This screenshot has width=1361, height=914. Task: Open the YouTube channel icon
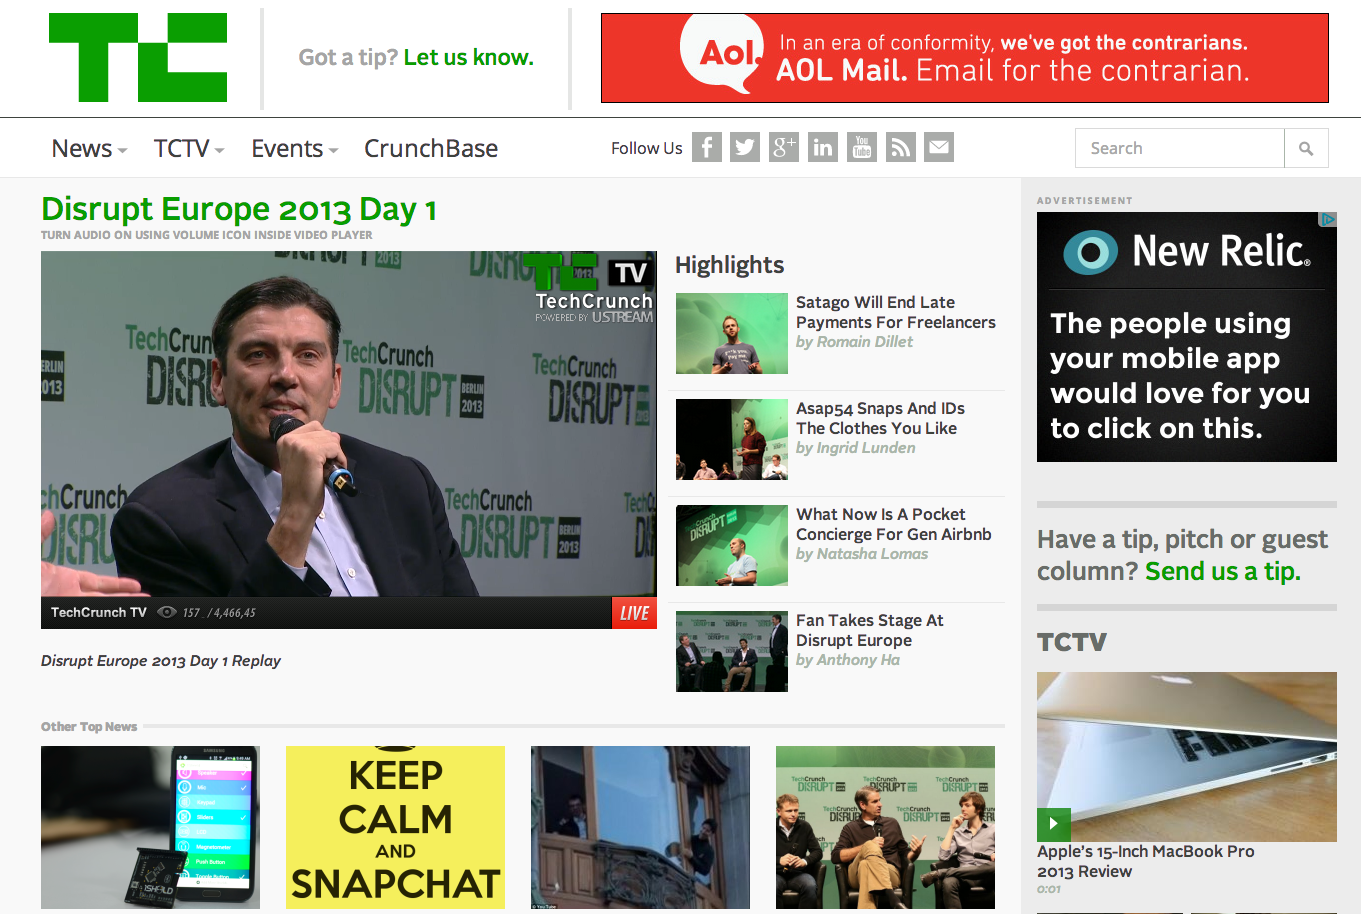pyautogui.click(x=862, y=148)
